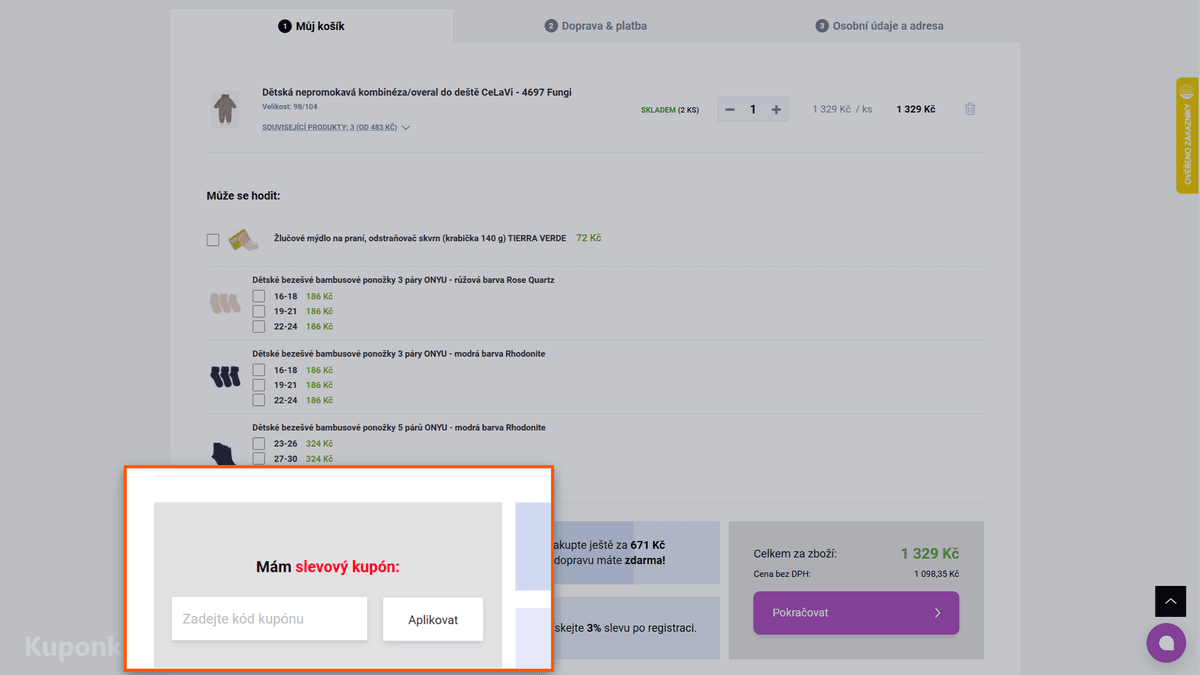Click the Rose Quartz pink socks thumbnail
Viewport: 1200px width, 675px height.
[x=225, y=303]
